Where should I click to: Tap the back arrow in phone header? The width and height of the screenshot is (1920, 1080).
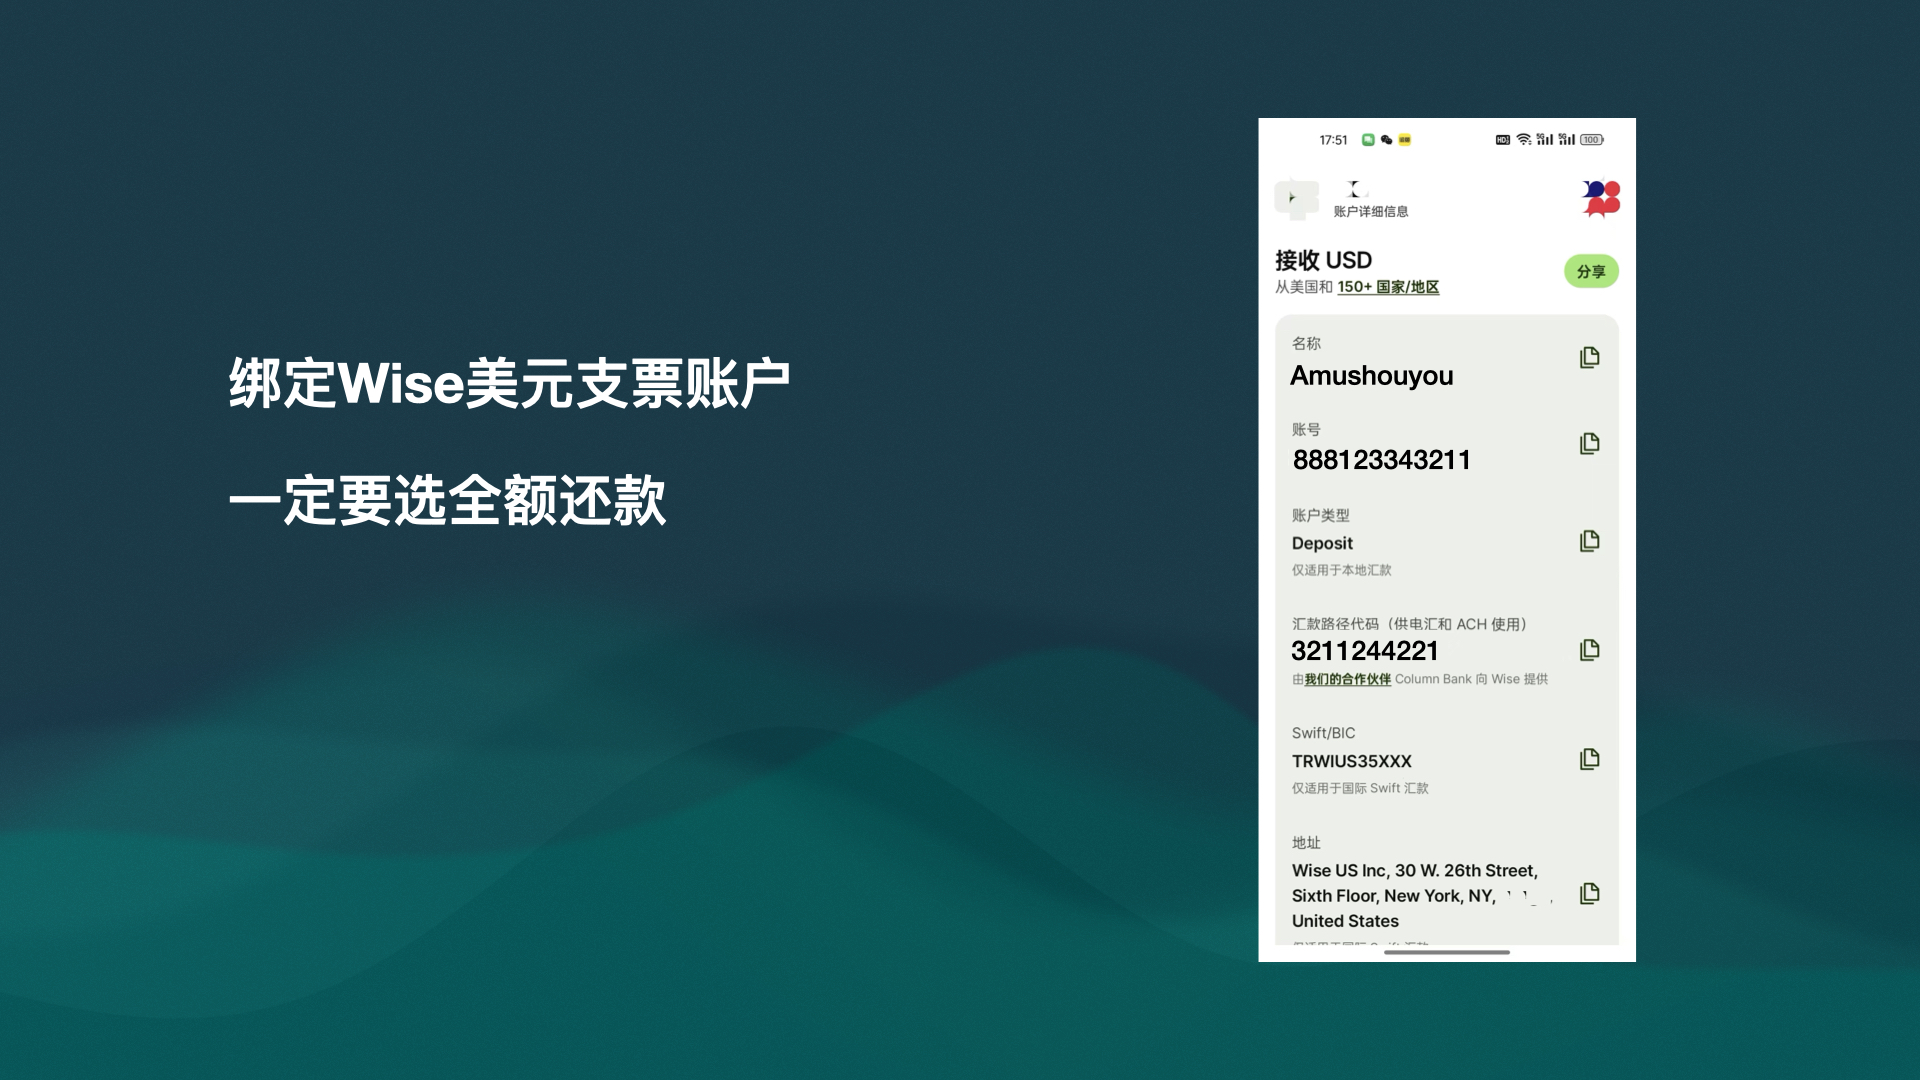[x=1296, y=198]
